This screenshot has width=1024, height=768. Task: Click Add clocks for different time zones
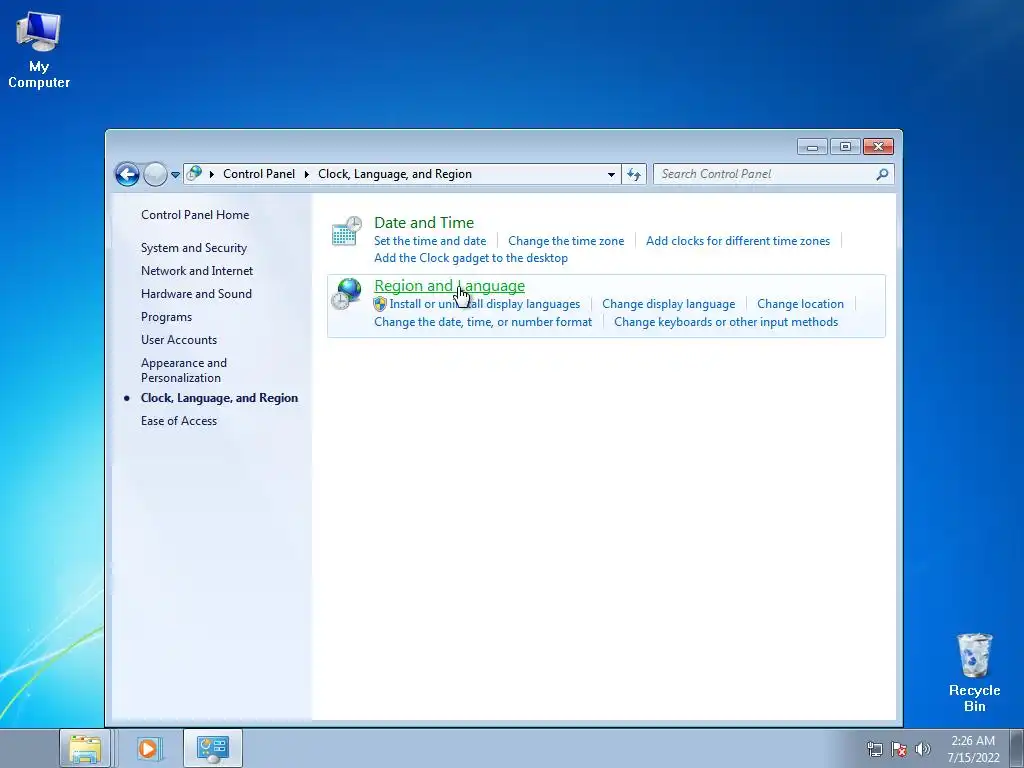pos(737,241)
